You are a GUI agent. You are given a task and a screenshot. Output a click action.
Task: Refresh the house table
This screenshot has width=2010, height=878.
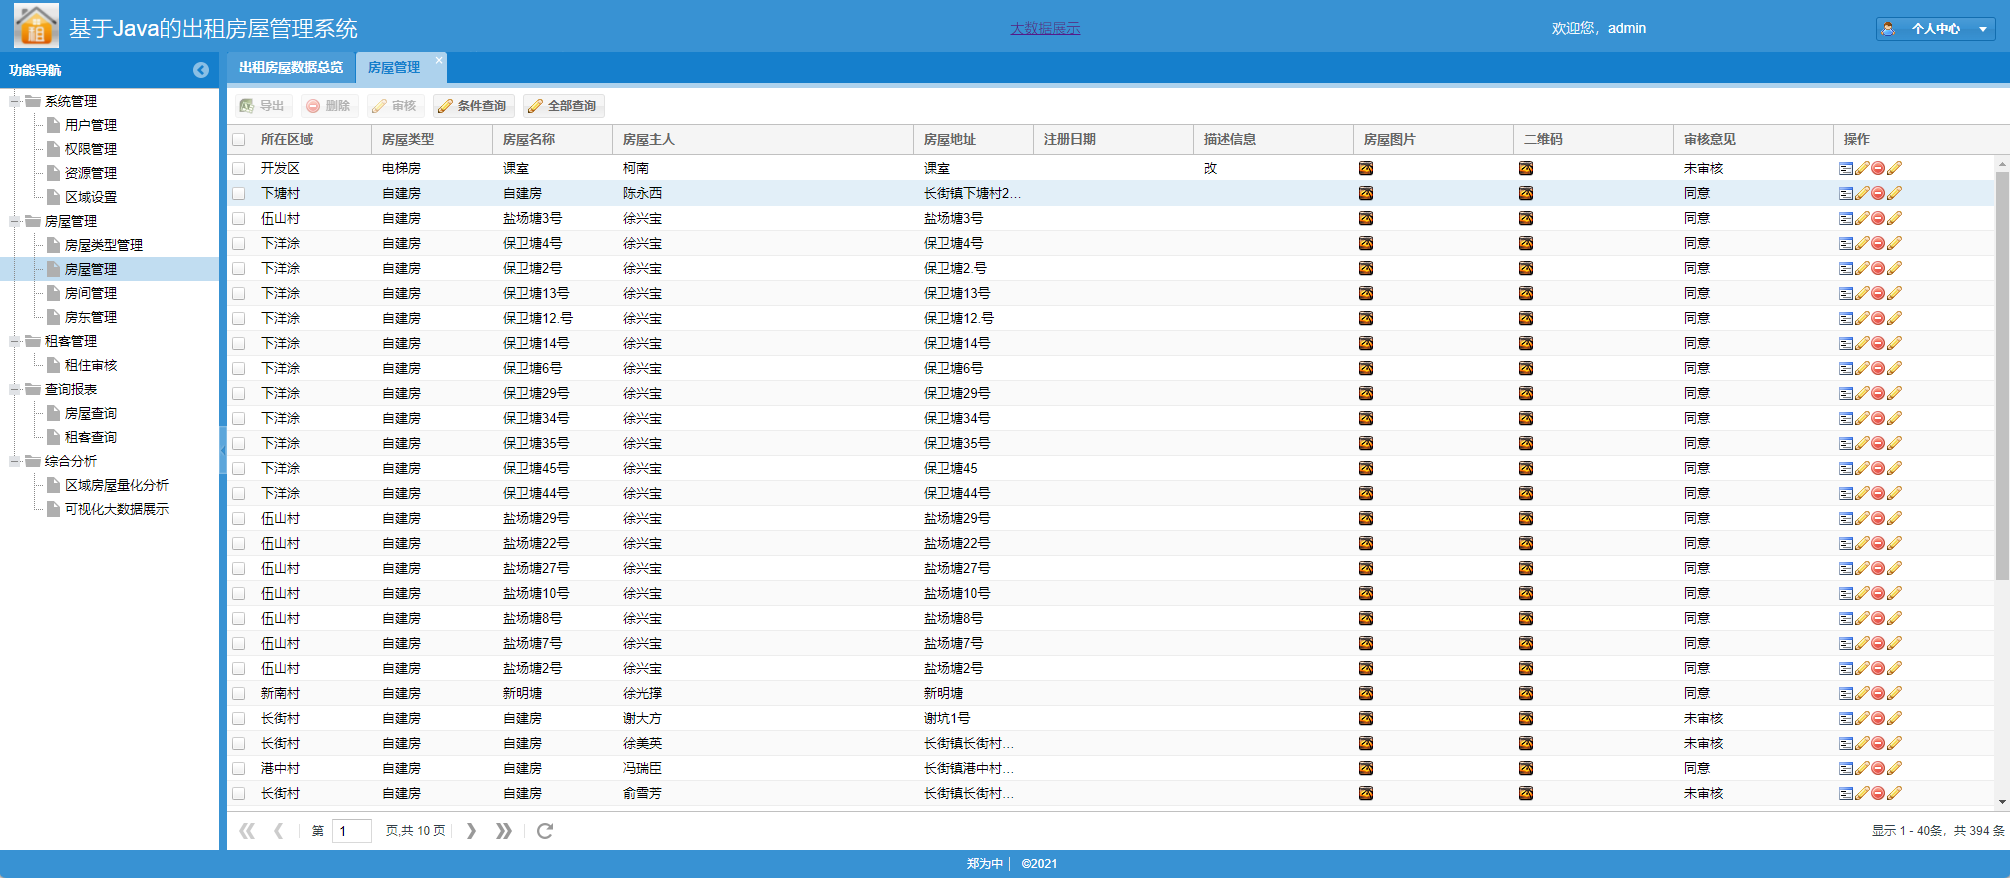545,831
